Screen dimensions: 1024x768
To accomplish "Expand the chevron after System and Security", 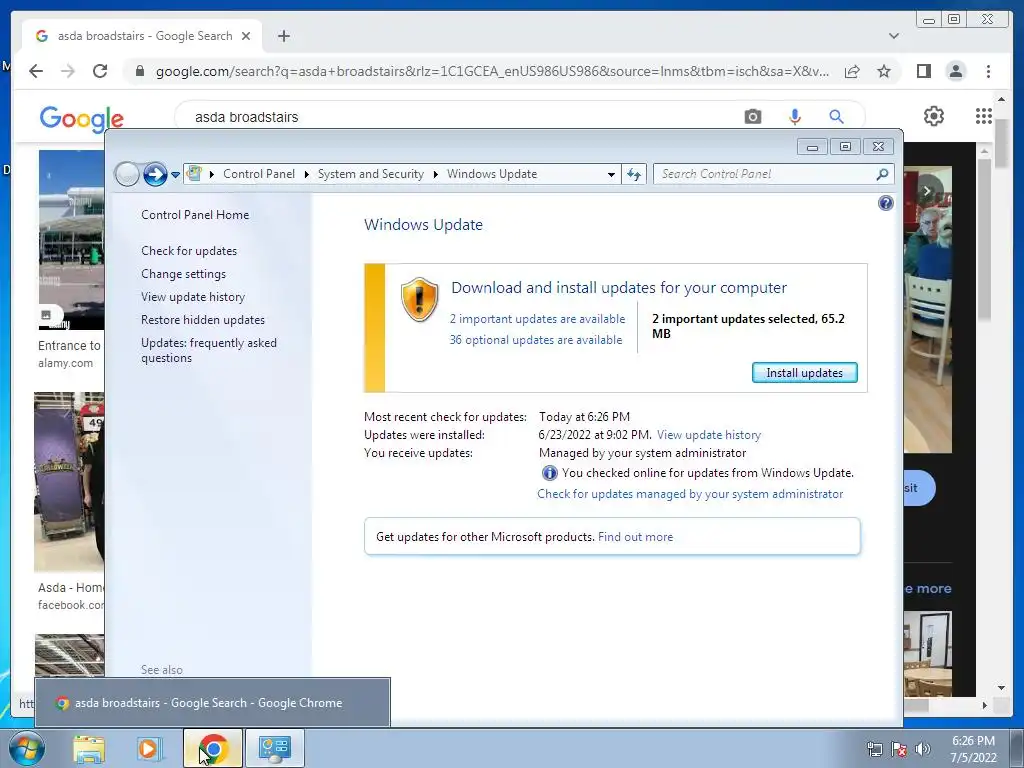I will click(x=436, y=174).
